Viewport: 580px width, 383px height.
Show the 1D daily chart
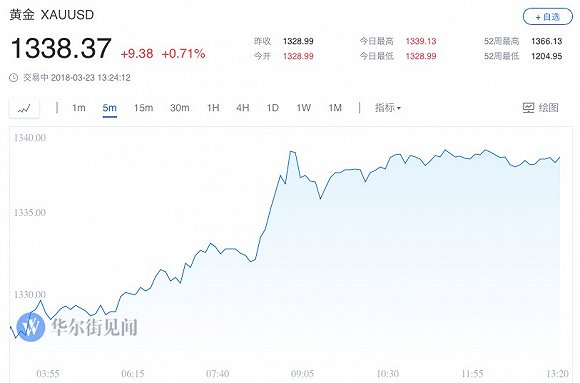tap(273, 108)
